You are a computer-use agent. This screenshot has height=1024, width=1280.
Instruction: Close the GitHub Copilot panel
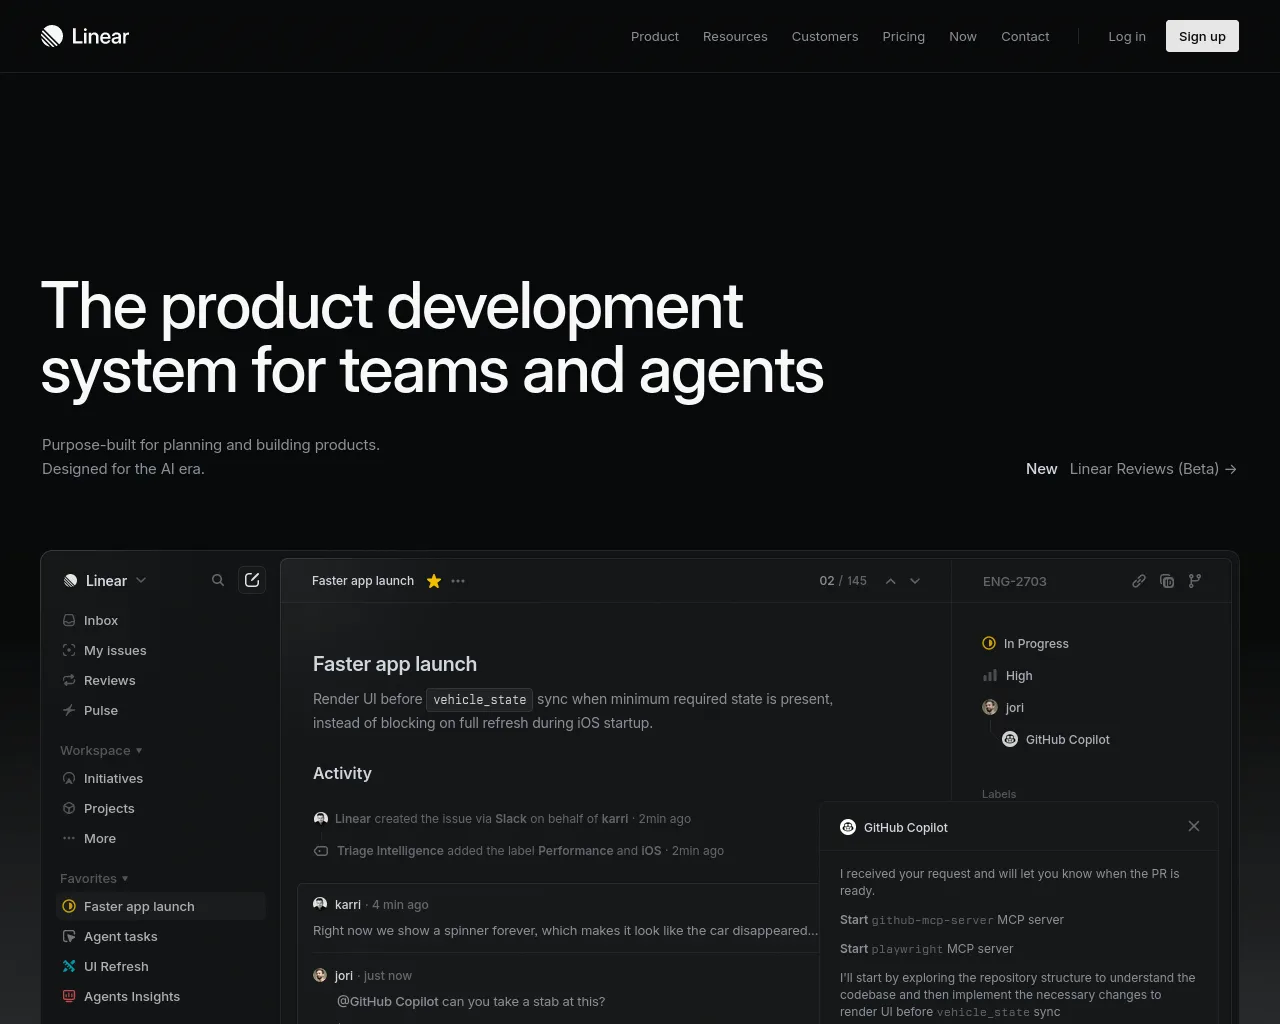tap(1193, 826)
